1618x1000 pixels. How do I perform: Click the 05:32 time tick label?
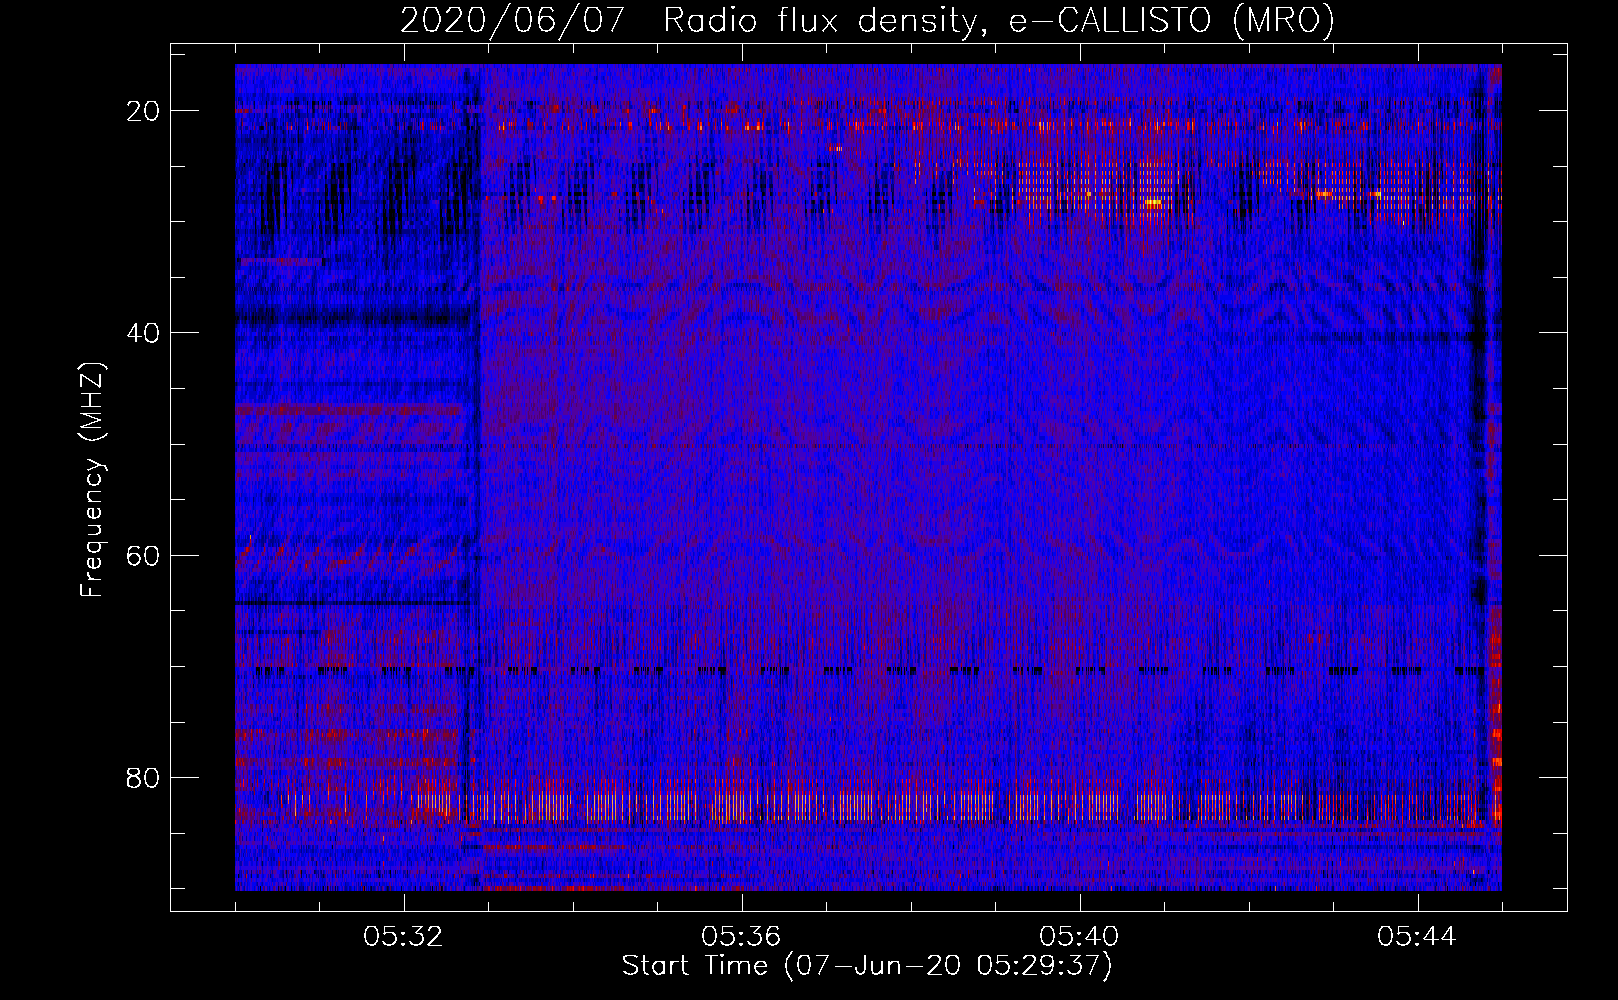[x=404, y=937]
